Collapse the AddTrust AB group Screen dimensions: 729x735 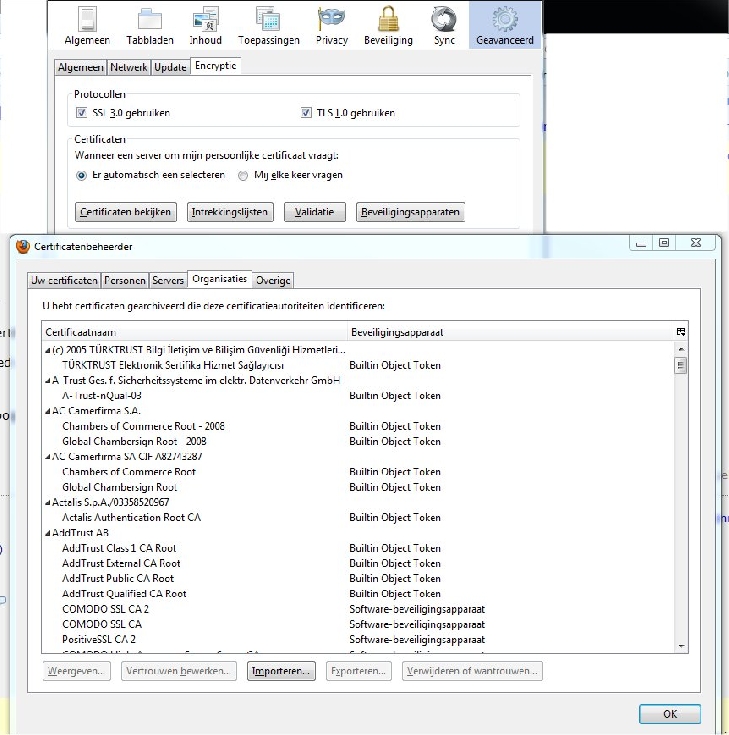tap(47, 533)
